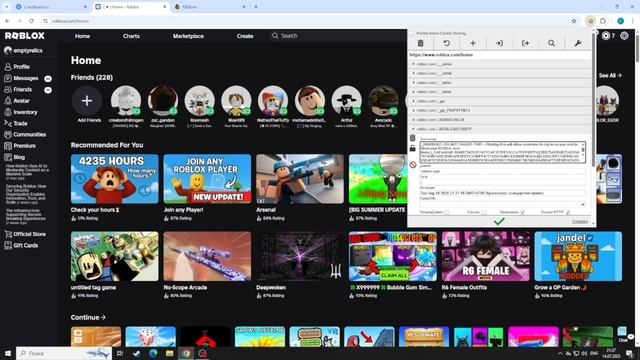The height and width of the screenshot is (360, 640).
Task: Click the red block-cookie icon
Action: tap(413, 165)
